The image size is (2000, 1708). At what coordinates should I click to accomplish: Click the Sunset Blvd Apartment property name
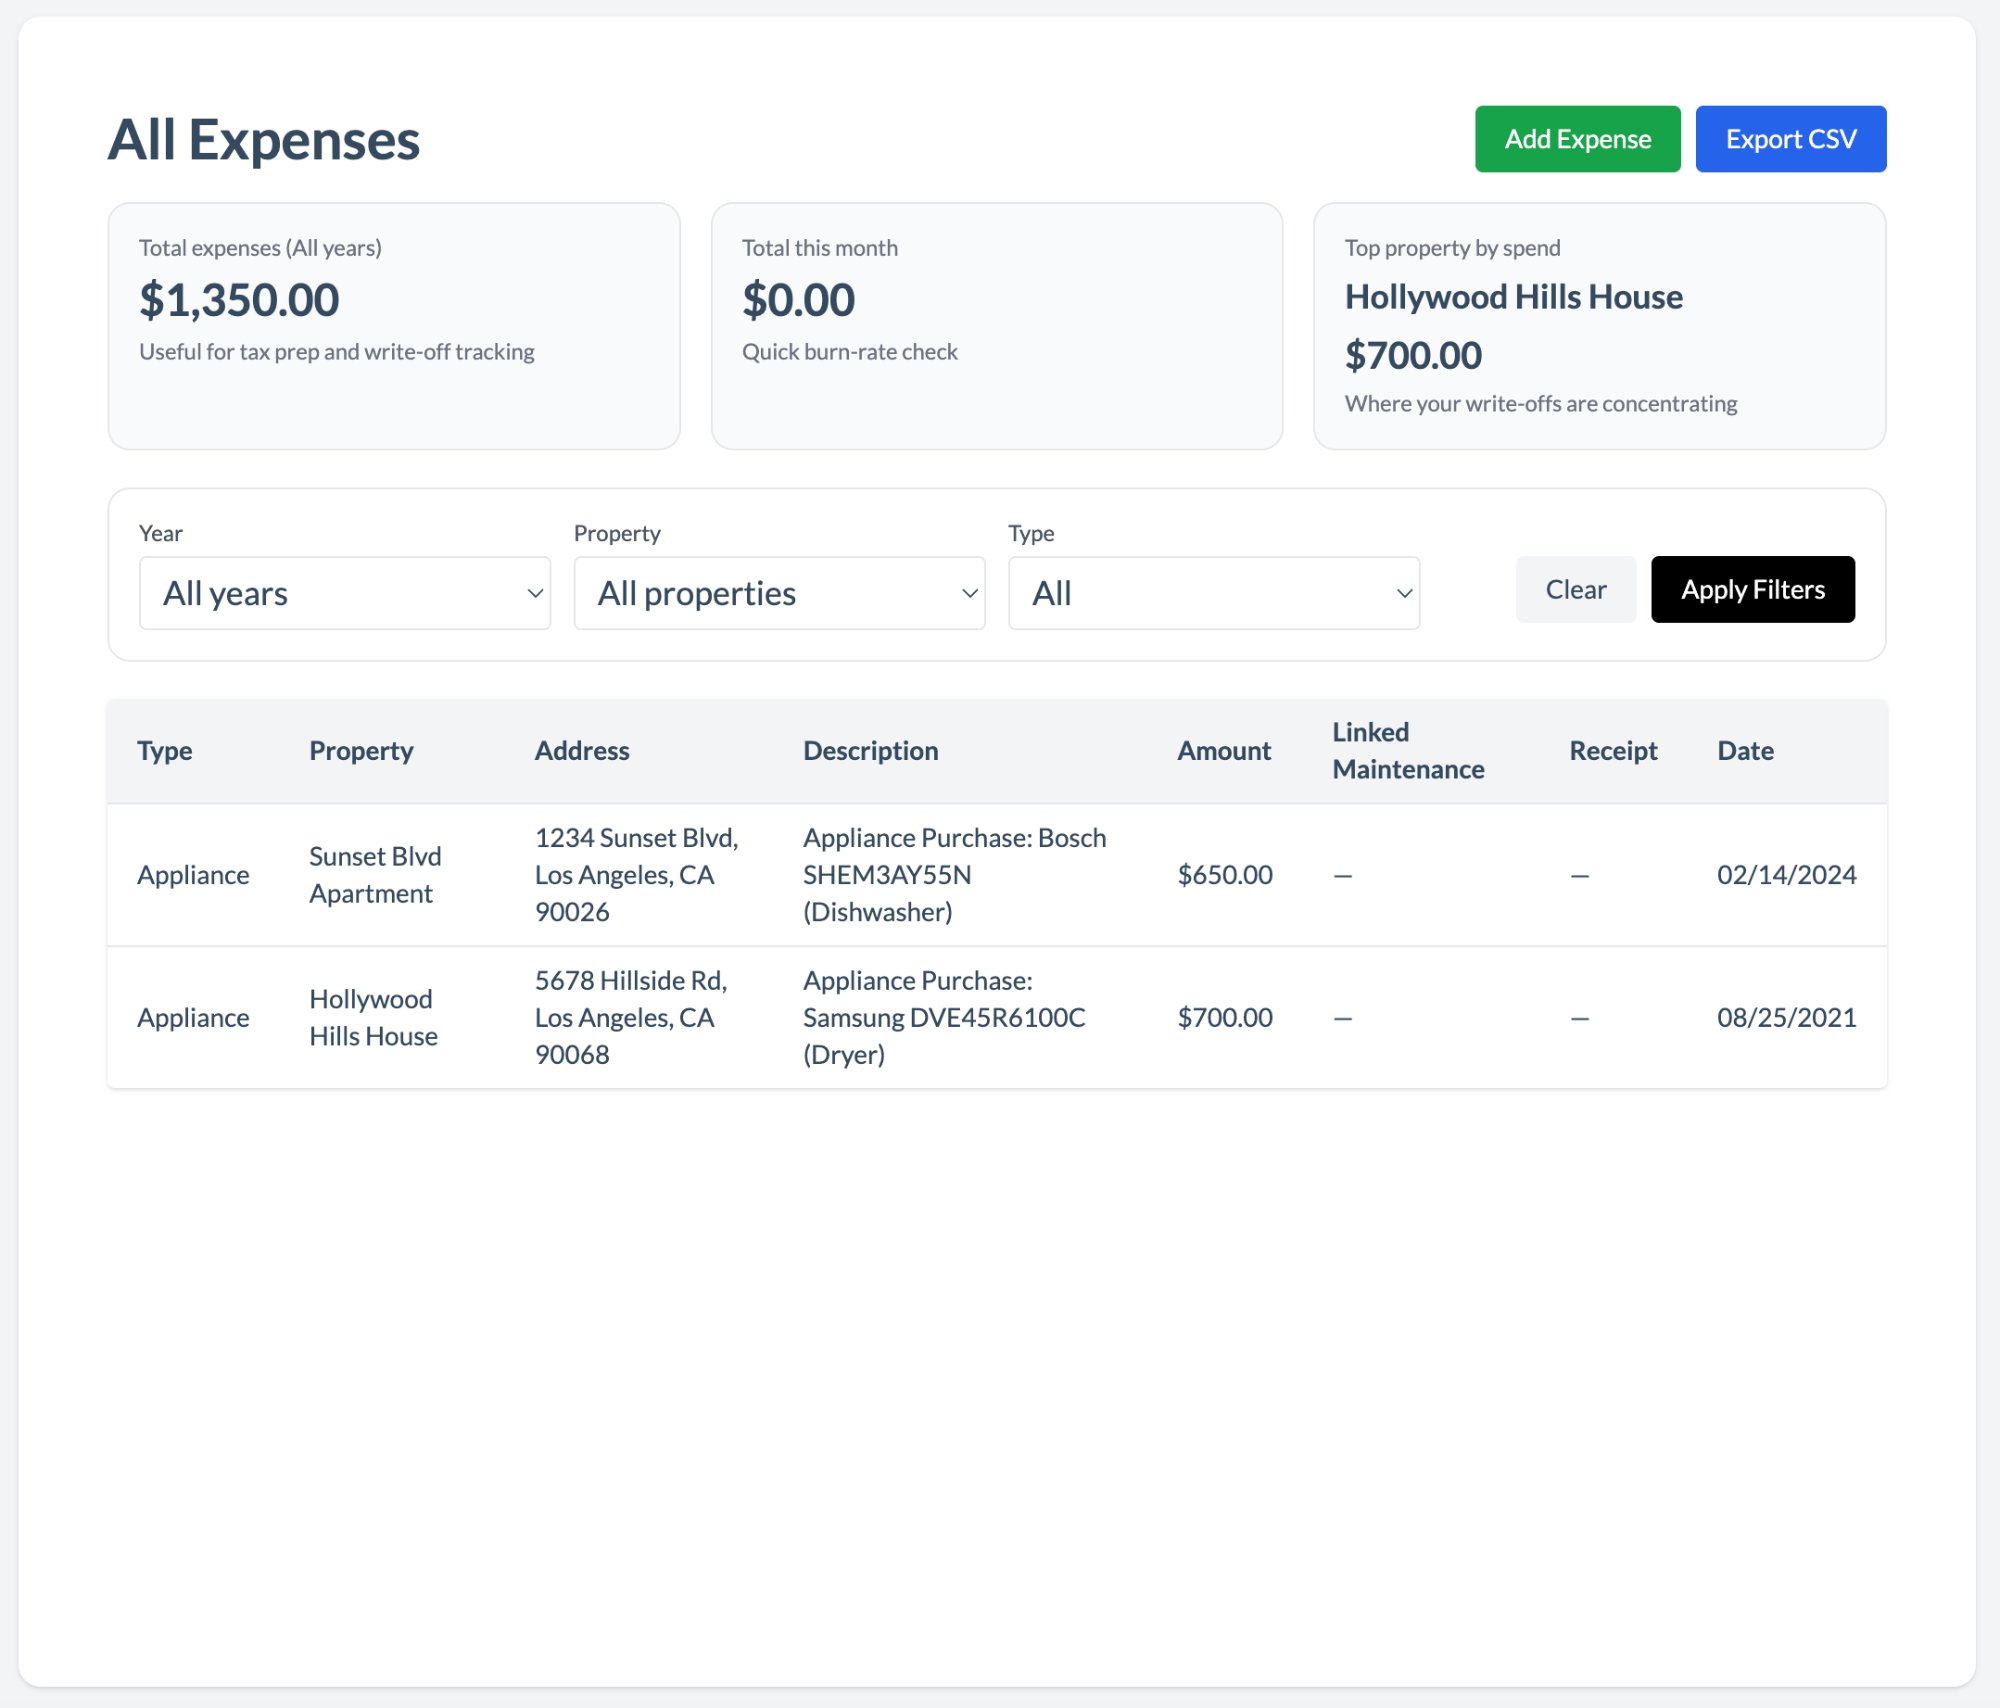374,874
